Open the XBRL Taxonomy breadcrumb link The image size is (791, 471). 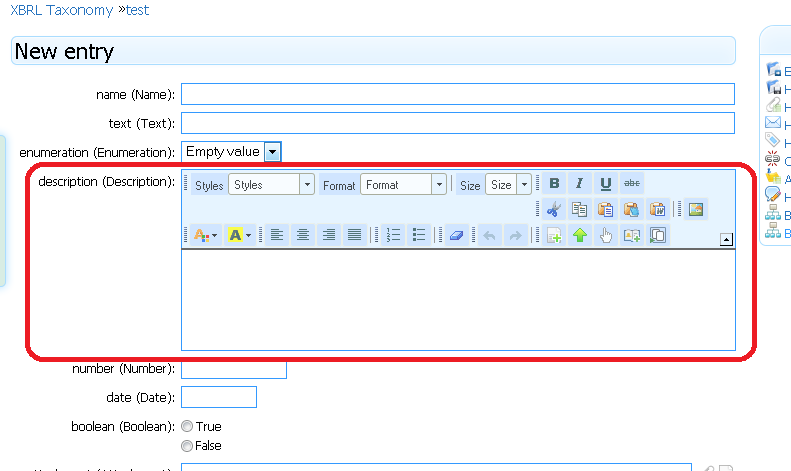[x=62, y=10]
